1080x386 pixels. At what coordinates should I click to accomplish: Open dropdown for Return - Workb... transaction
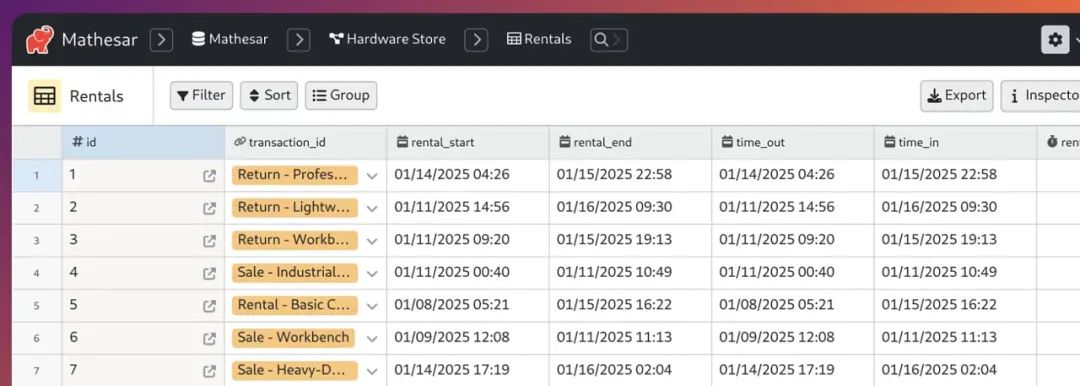pyautogui.click(x=372, y=241)
